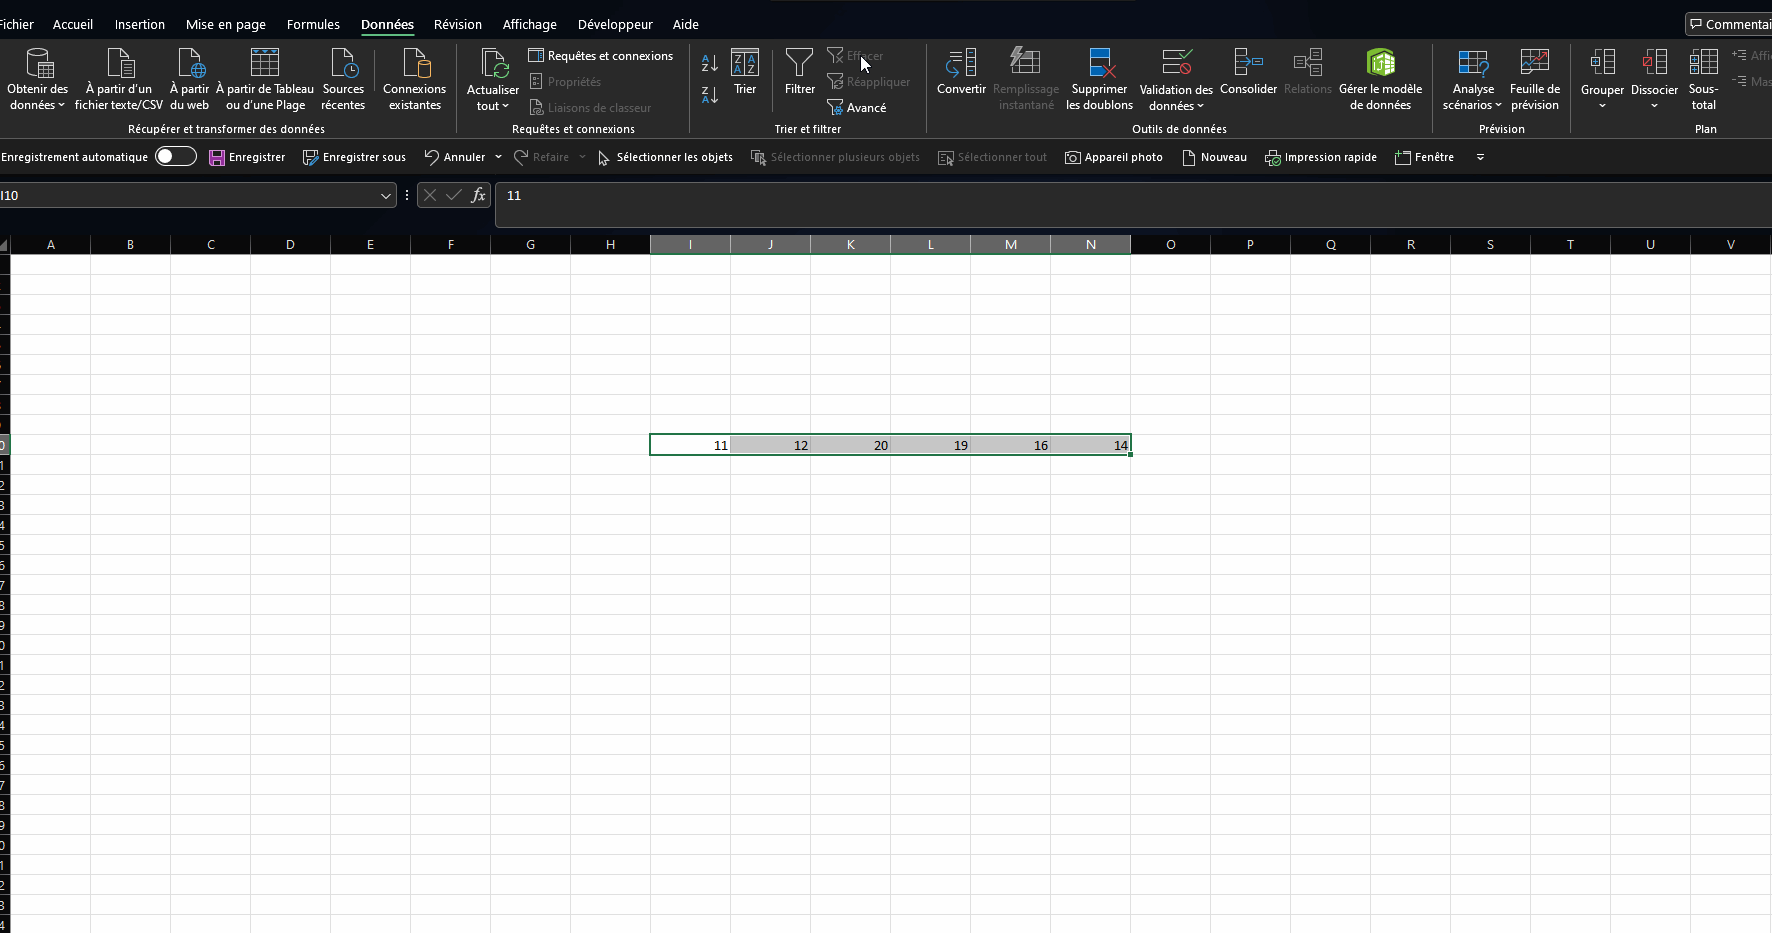Select column header P
The width and height of the screenshot is (1772, 933).
click(x=1250, y=245)
